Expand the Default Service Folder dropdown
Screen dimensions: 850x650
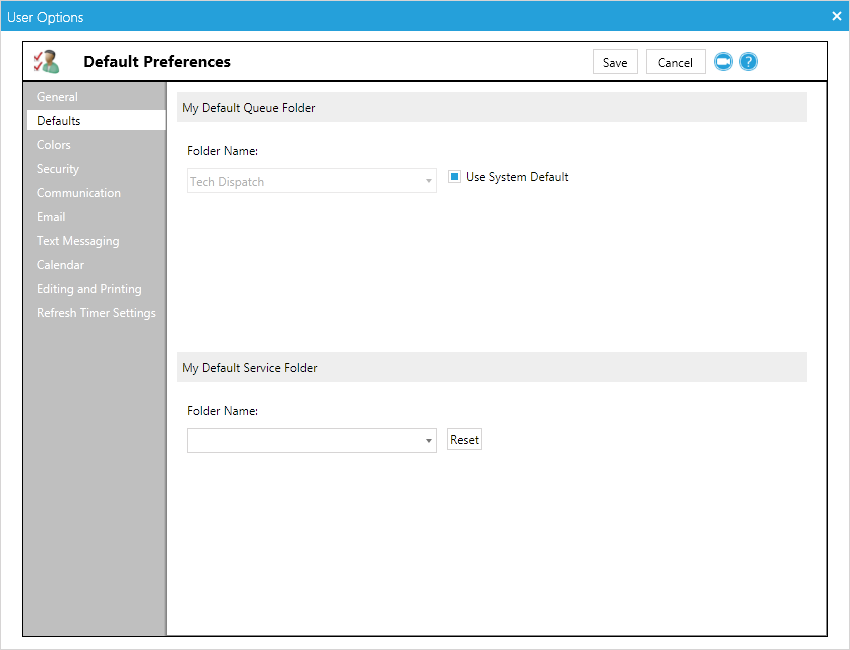coord(429,441)
